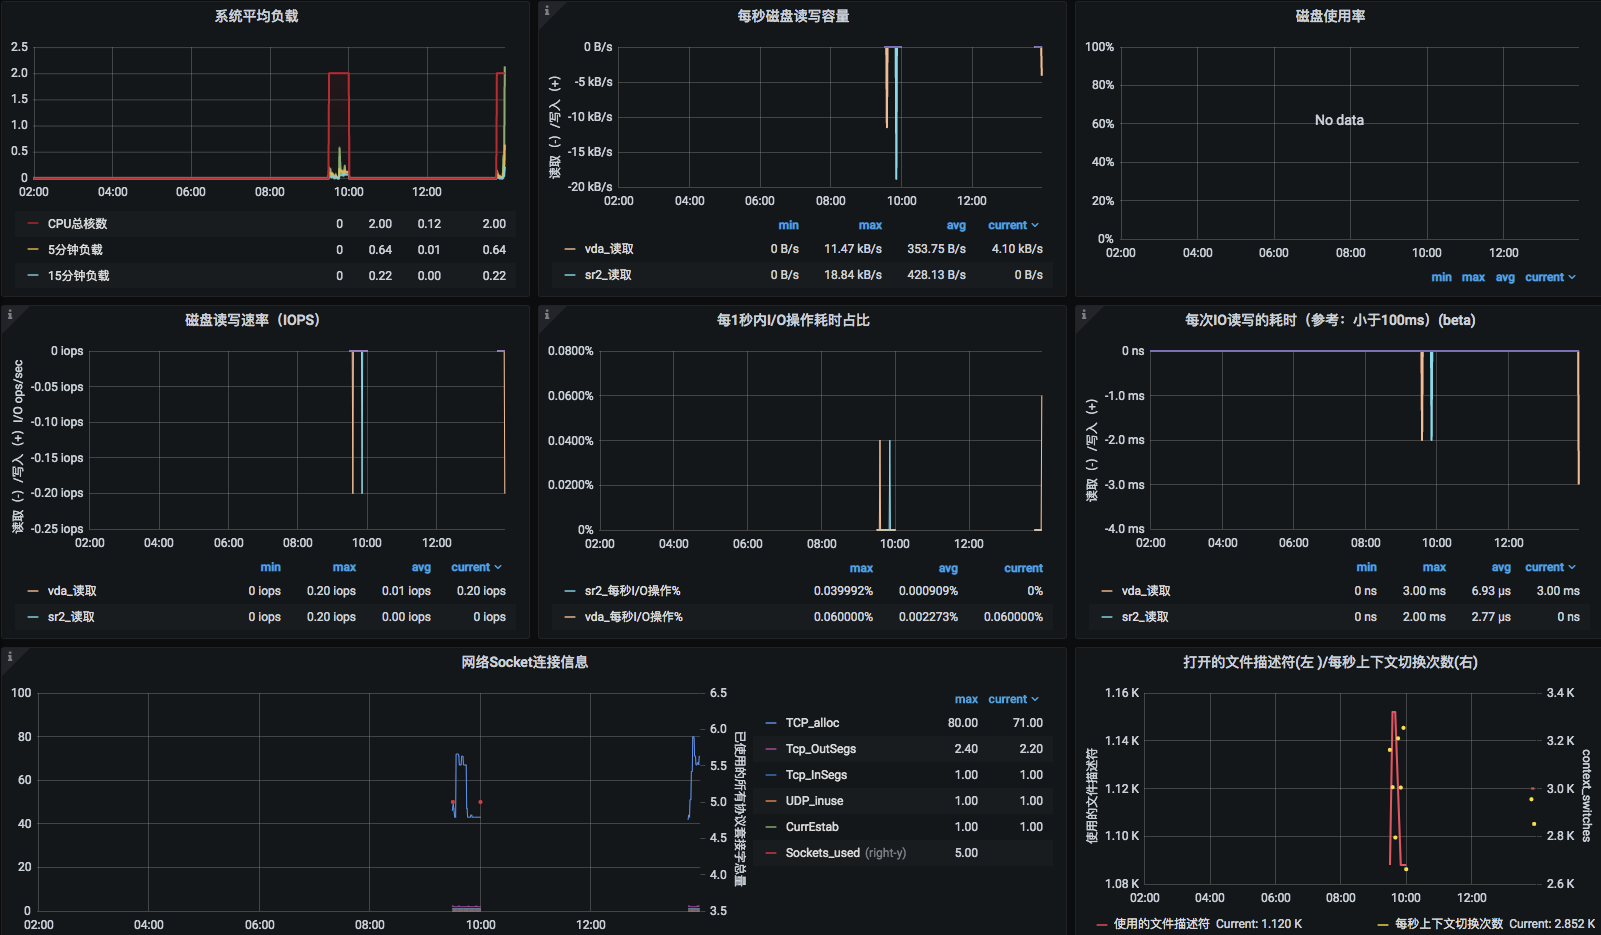Open the 磁盘读写速率 (IOPS) title menu
This screenshot has width=1601, height=935.
[252, 320]
